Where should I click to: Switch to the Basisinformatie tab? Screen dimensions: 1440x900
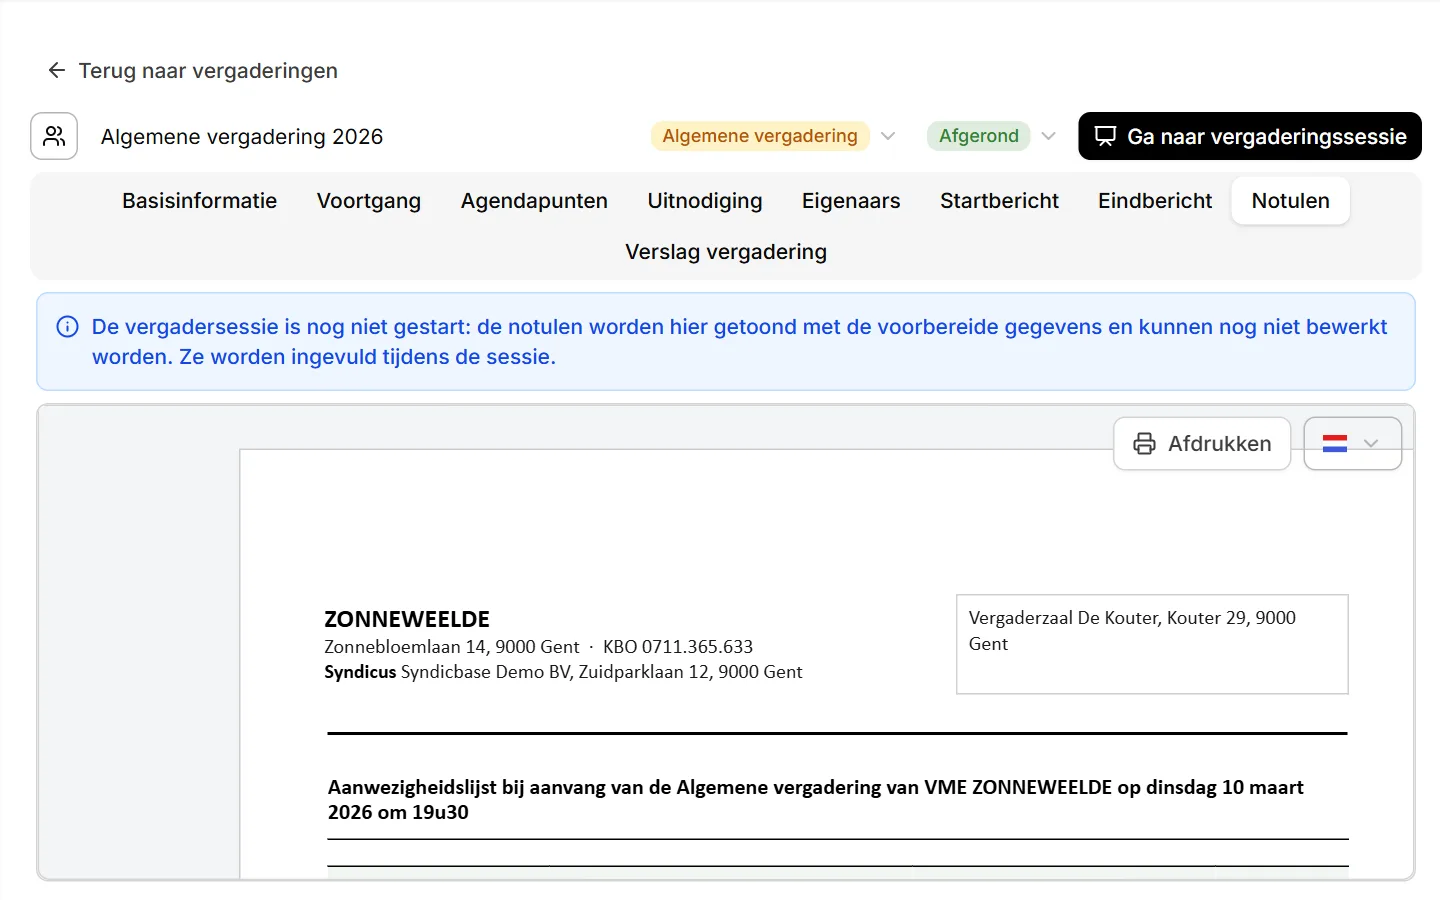coord(199,201)
